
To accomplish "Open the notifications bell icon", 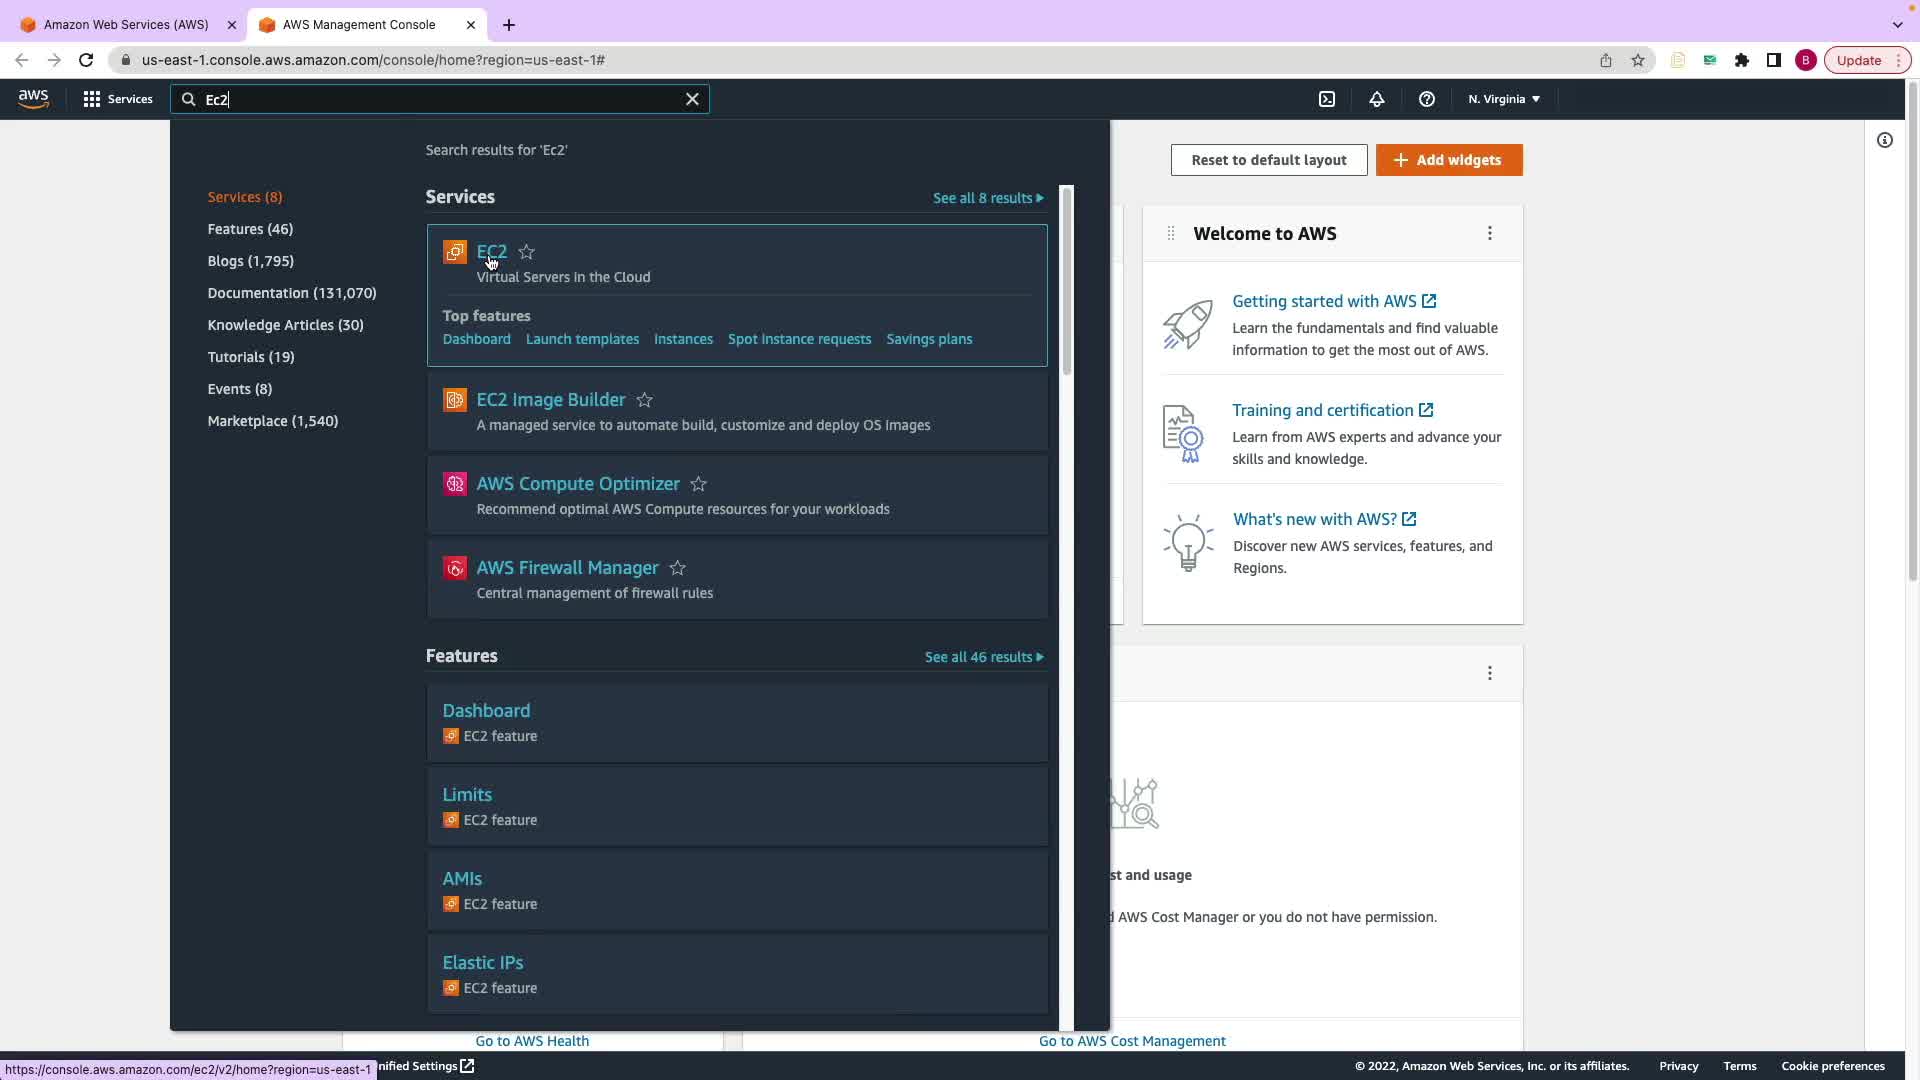I will (x=1377, y=99).
